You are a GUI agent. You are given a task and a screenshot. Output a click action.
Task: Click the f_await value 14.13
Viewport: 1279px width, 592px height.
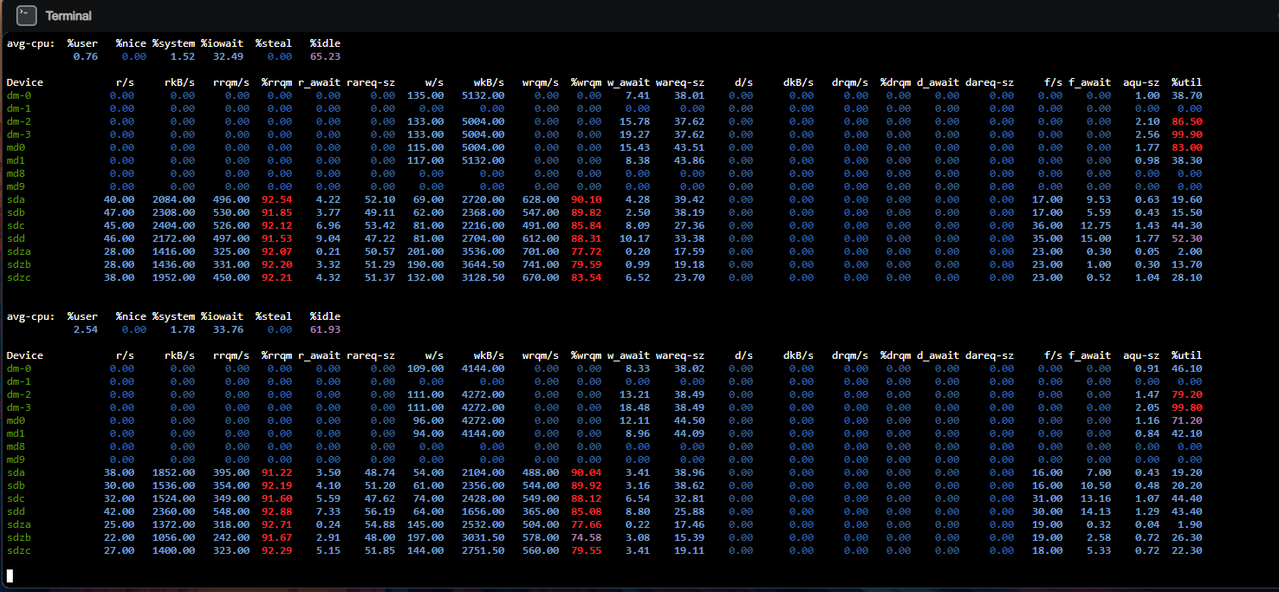click(x=1095, y=512)
